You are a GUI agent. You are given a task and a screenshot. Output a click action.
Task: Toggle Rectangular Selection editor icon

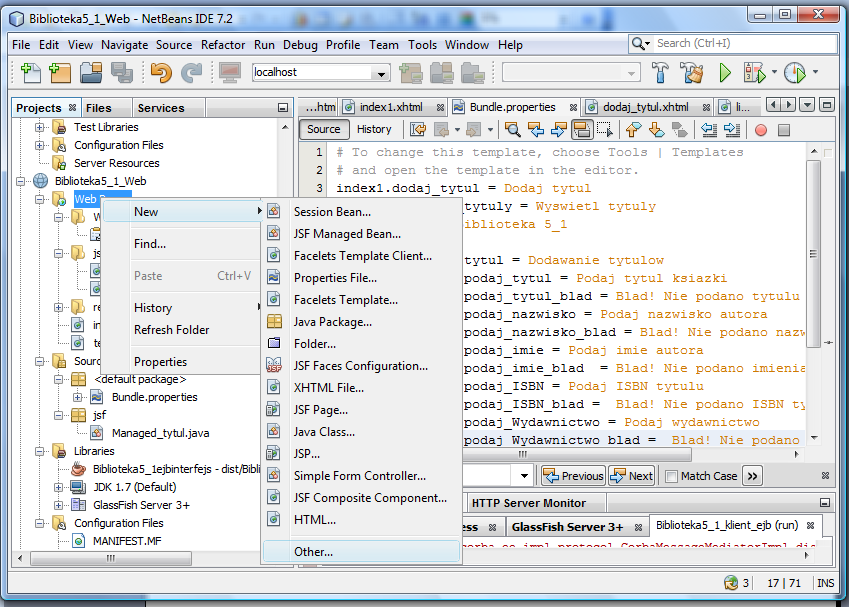[604, 130]
